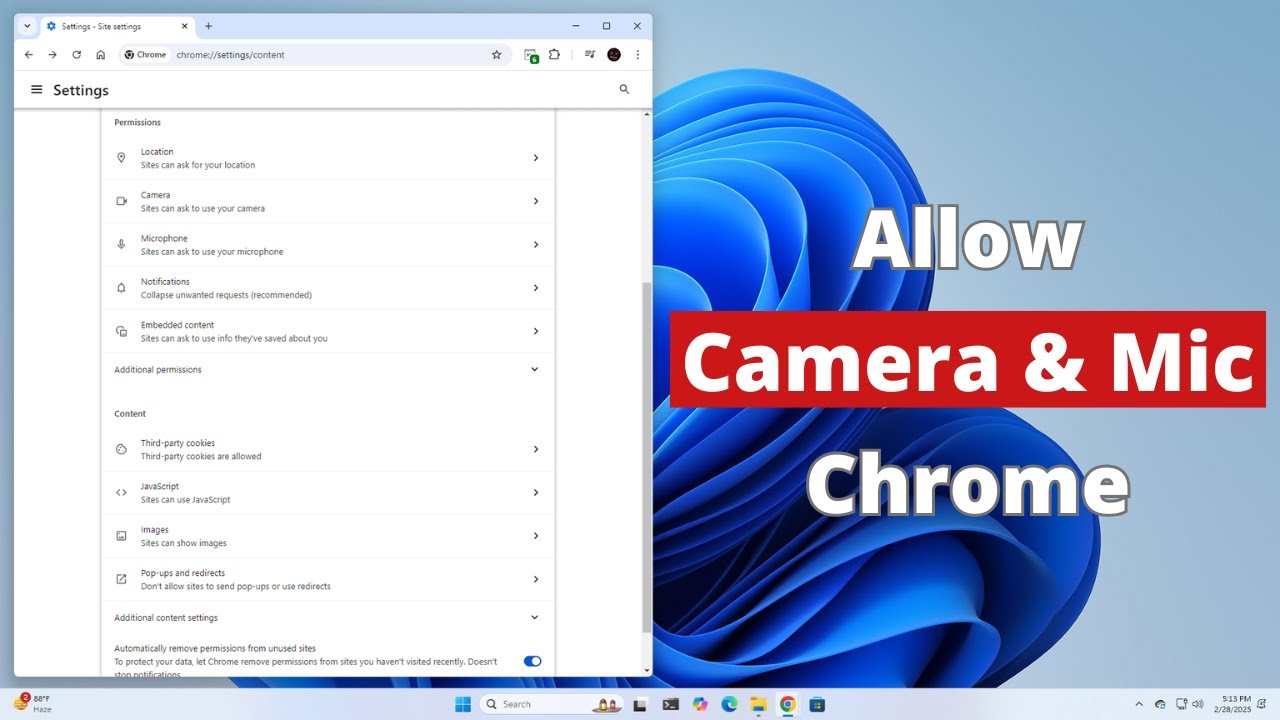Open the home page
This screenshot has width=1280, height=720.
pos(100,55)
